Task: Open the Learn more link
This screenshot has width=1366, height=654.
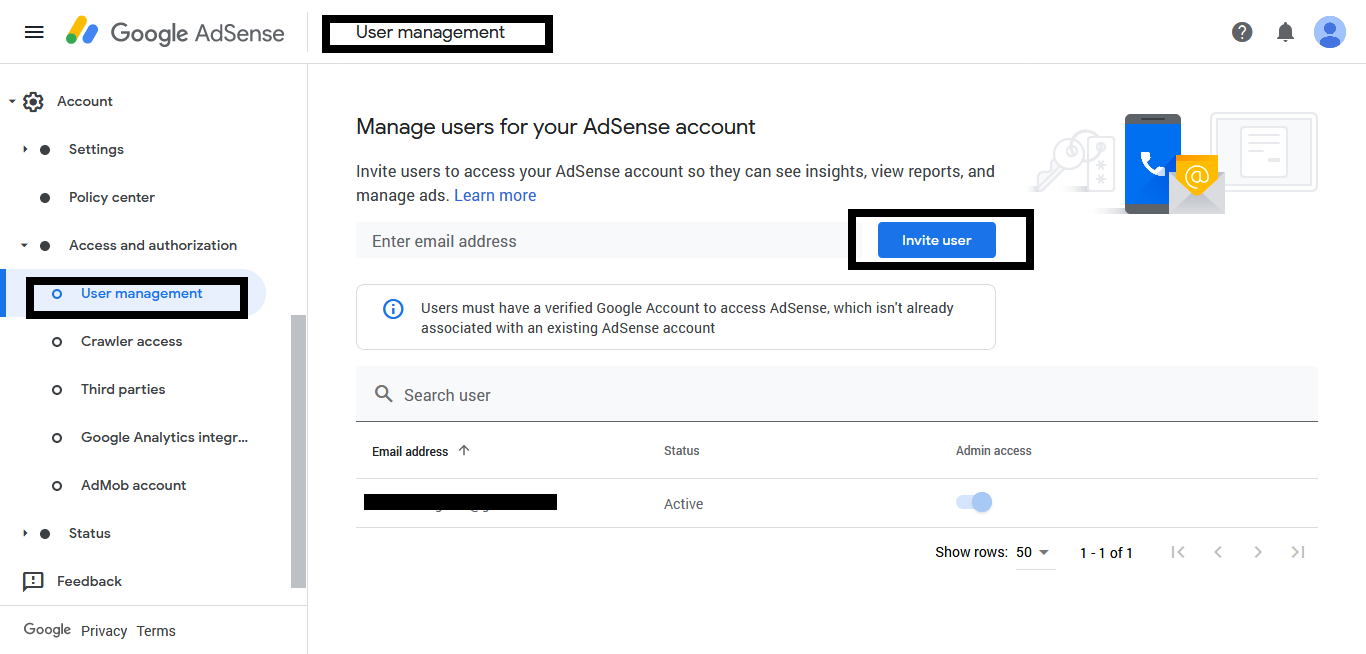Action: (495, 196)
